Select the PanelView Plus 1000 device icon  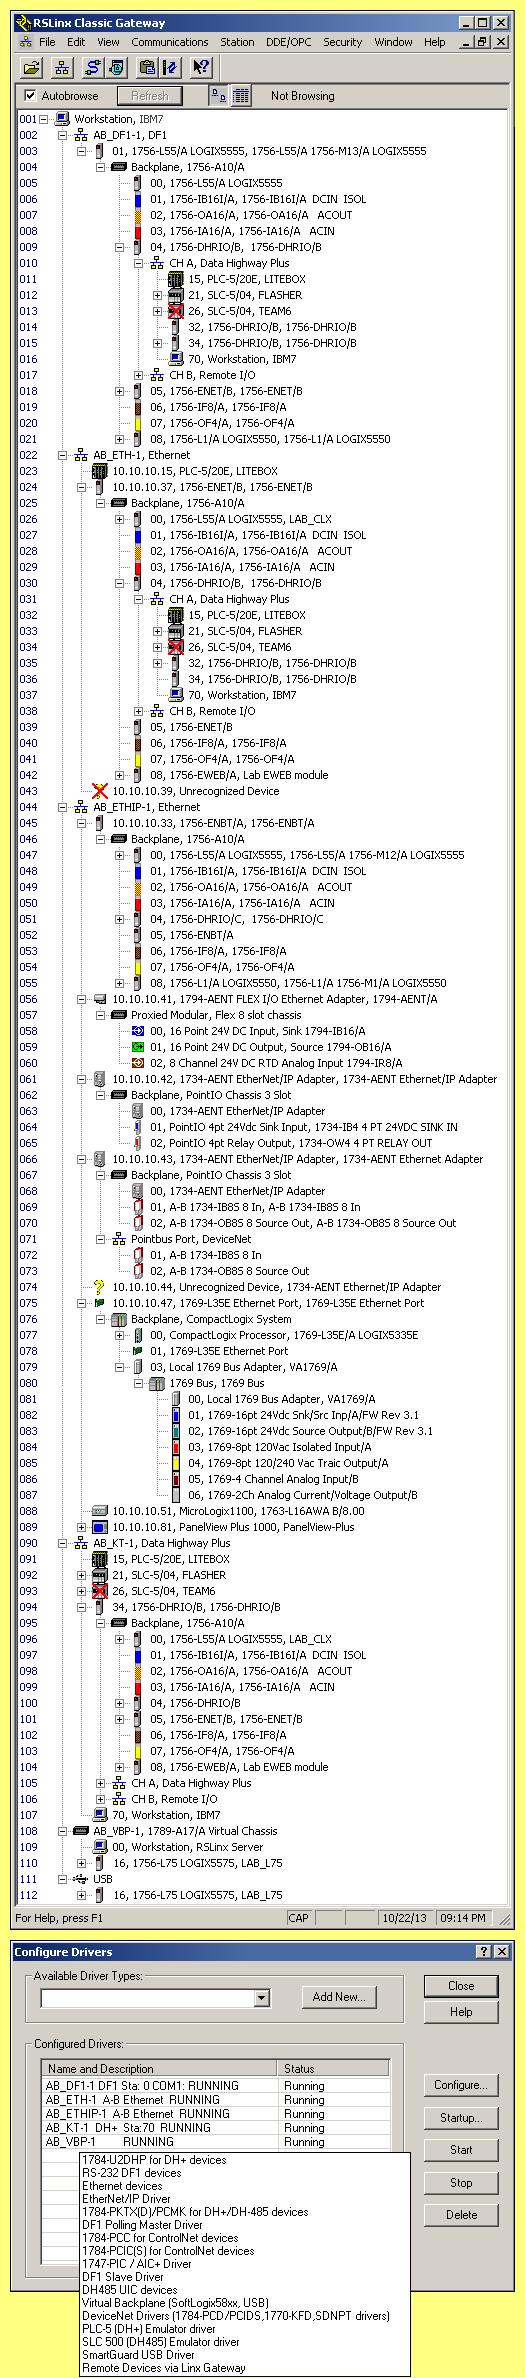pos(99,1527)
